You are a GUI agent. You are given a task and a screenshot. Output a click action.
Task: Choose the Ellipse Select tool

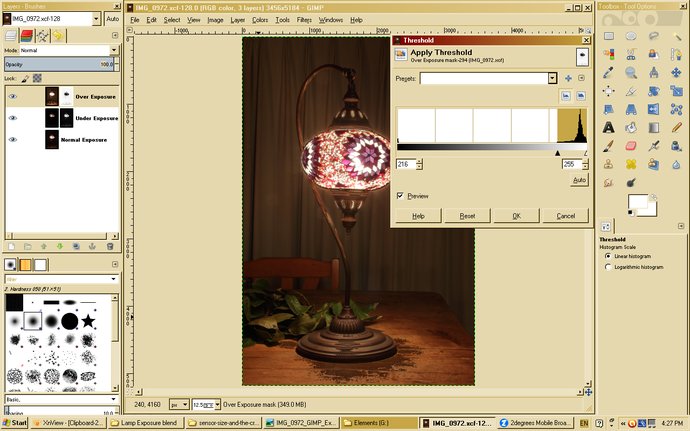point(631,37)
